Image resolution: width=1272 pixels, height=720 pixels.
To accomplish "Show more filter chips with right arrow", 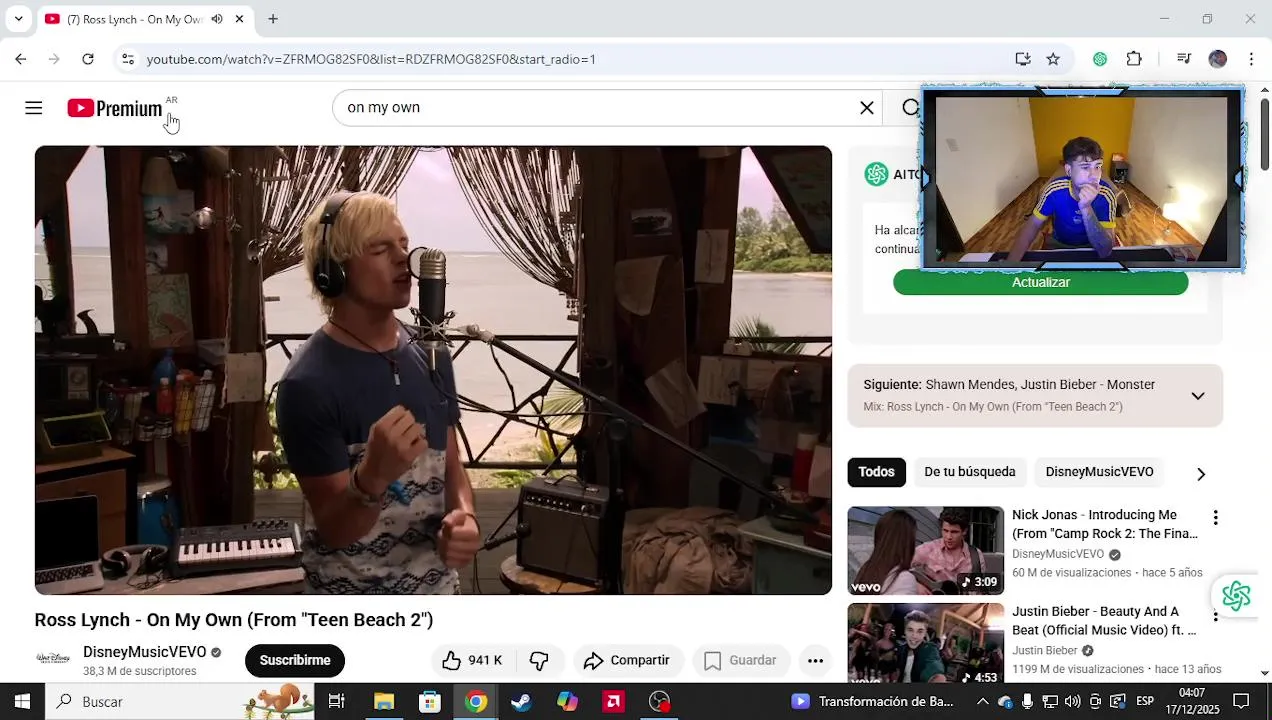I will coord(1201,474).
